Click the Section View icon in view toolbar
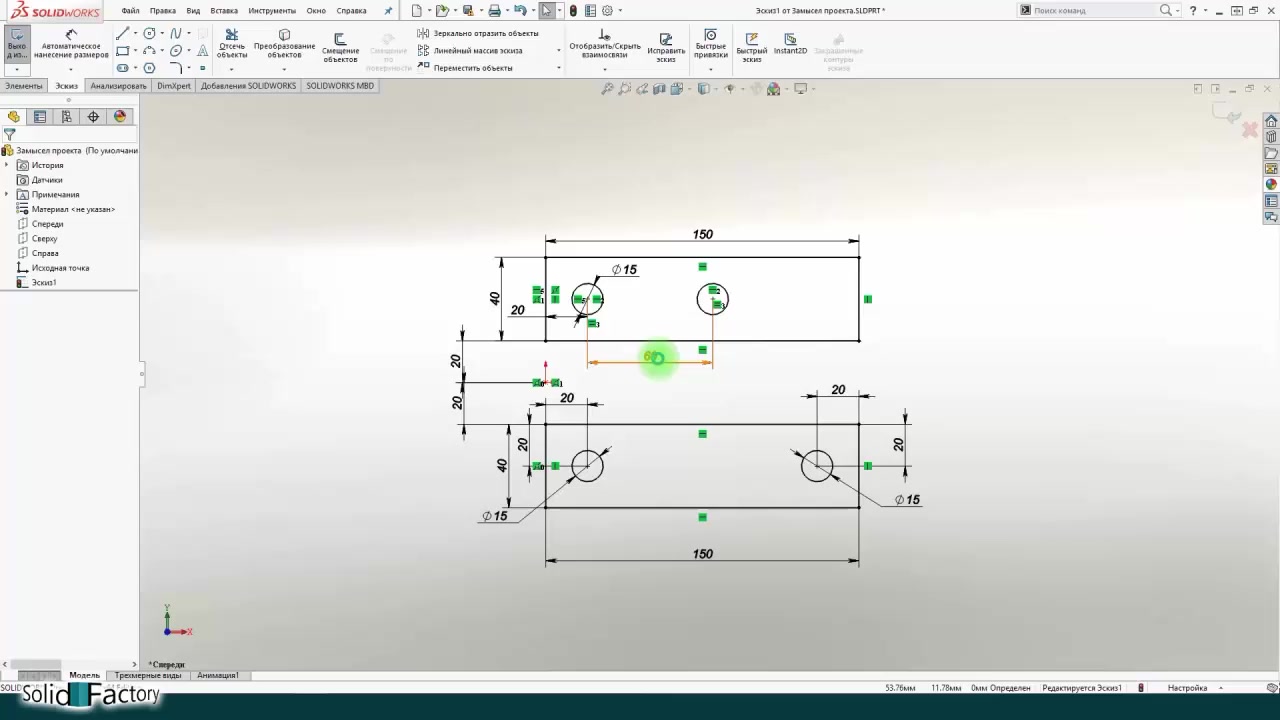The height and width of the screenshot is (720, 1280). 659,89
